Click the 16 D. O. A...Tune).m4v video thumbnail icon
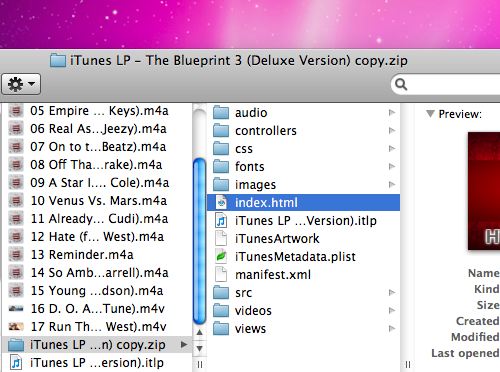Image resolution: width=500 pixels, height=372 pixels. pos(16,309)
